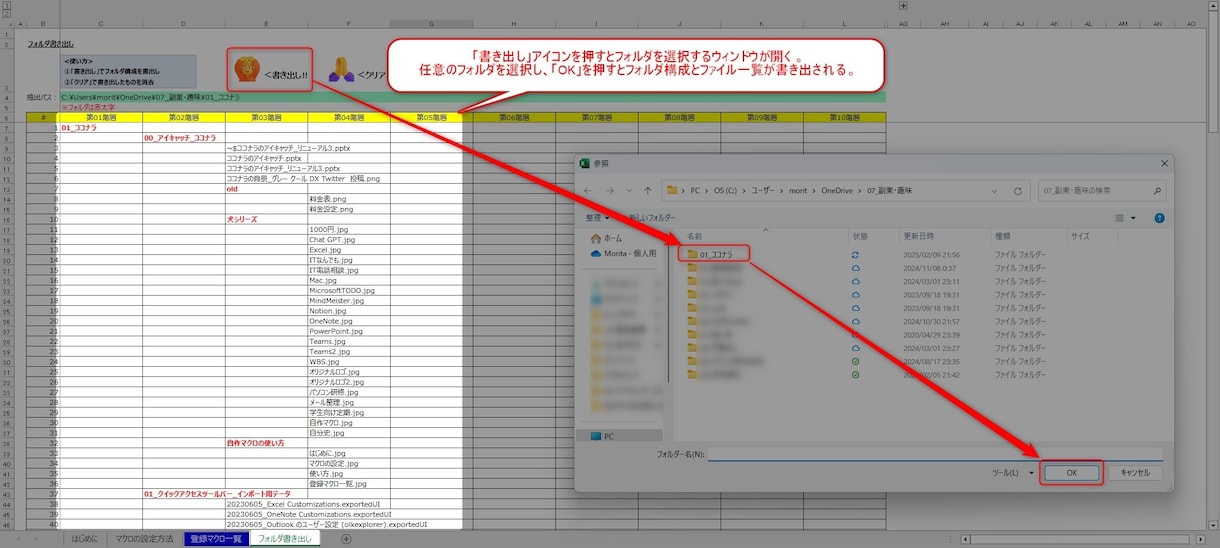Click the 第01階層 header cell
Viewport: 1220px width, 548px height.
pyautogui.click(x=101, y=117)
